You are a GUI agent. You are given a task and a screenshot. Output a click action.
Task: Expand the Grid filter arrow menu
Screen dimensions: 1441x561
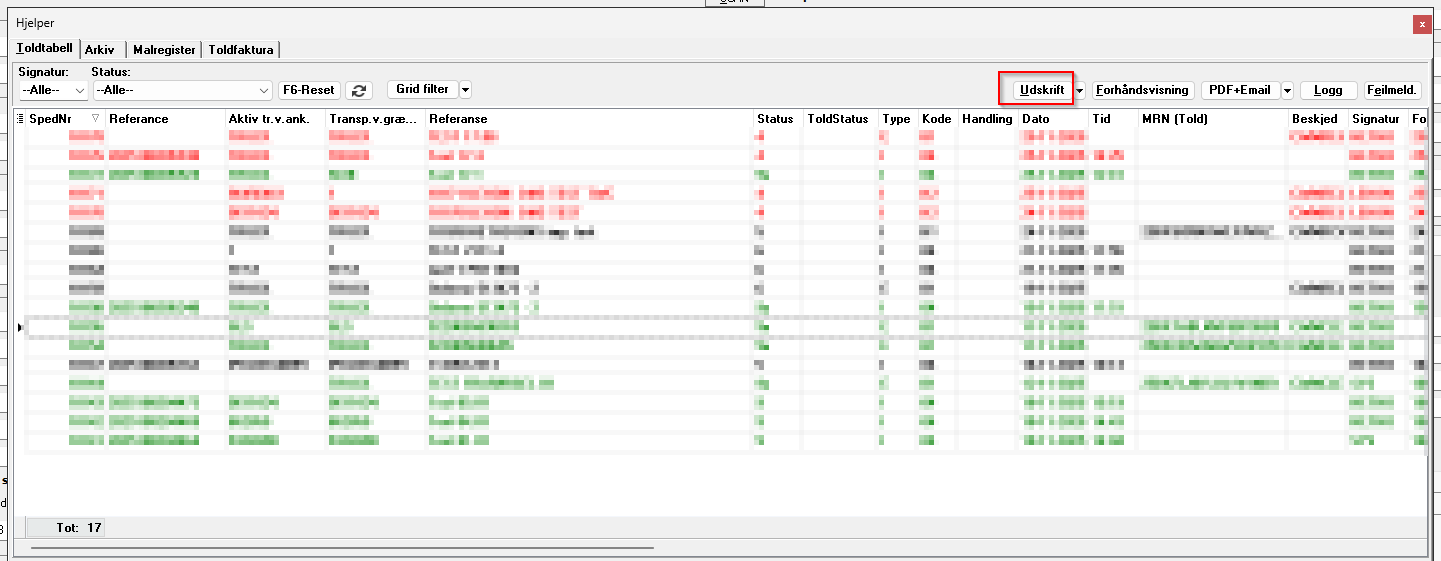[465, 90]
